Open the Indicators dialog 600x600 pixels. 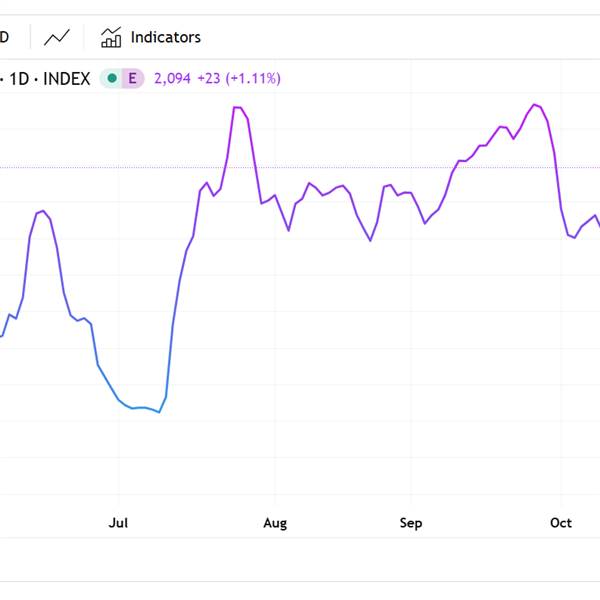click(151, 37)
